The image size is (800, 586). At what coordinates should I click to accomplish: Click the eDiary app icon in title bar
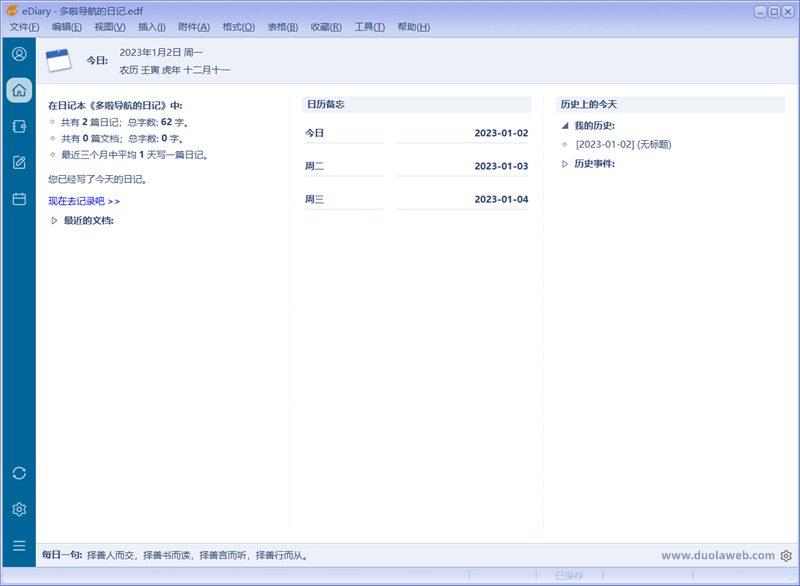point(12,11)
